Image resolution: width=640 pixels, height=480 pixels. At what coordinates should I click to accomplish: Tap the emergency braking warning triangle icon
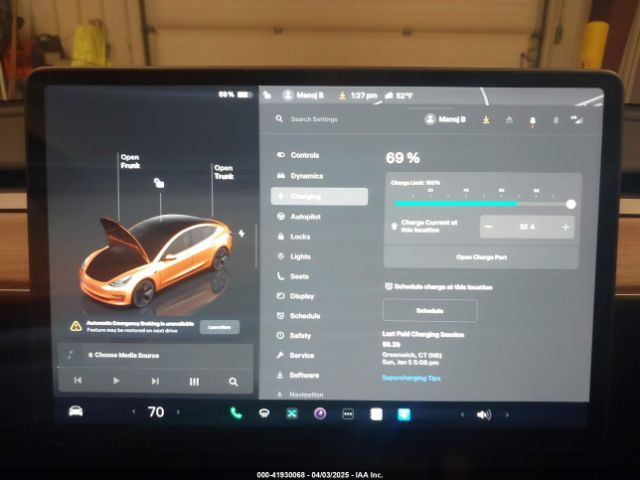pos(76,326)
